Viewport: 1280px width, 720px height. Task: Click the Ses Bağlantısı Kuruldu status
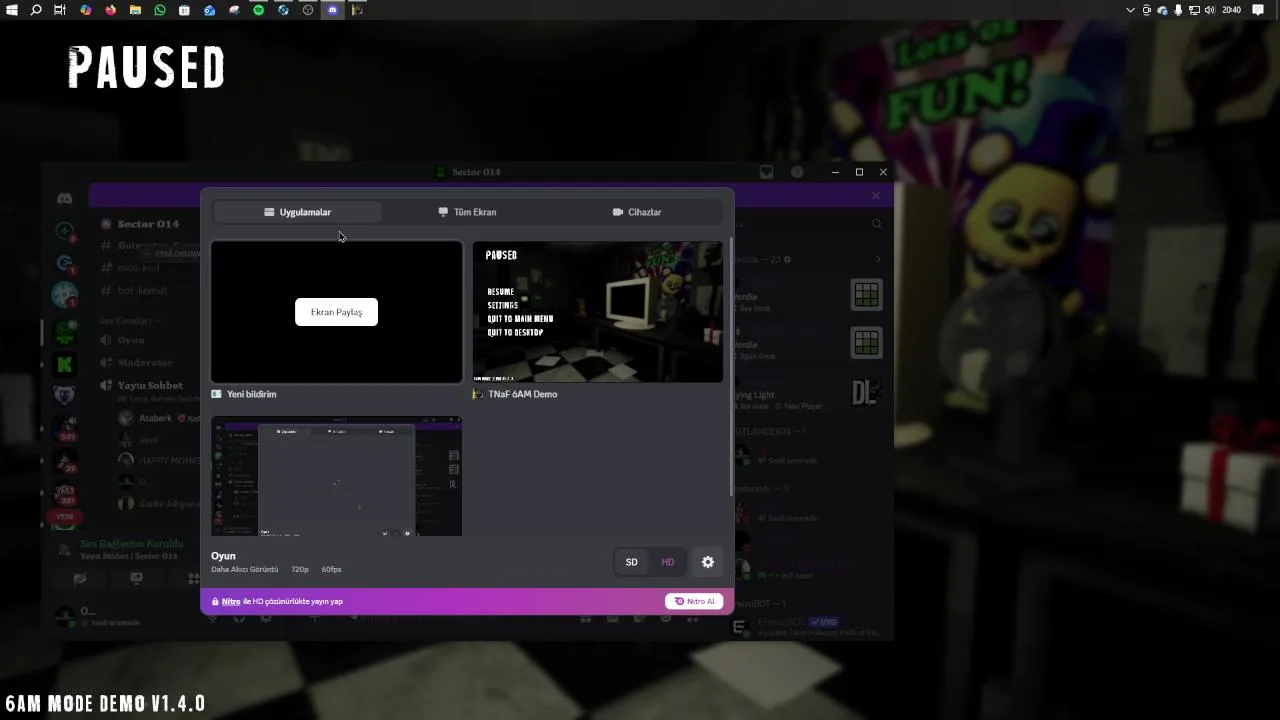click(132, 544)
